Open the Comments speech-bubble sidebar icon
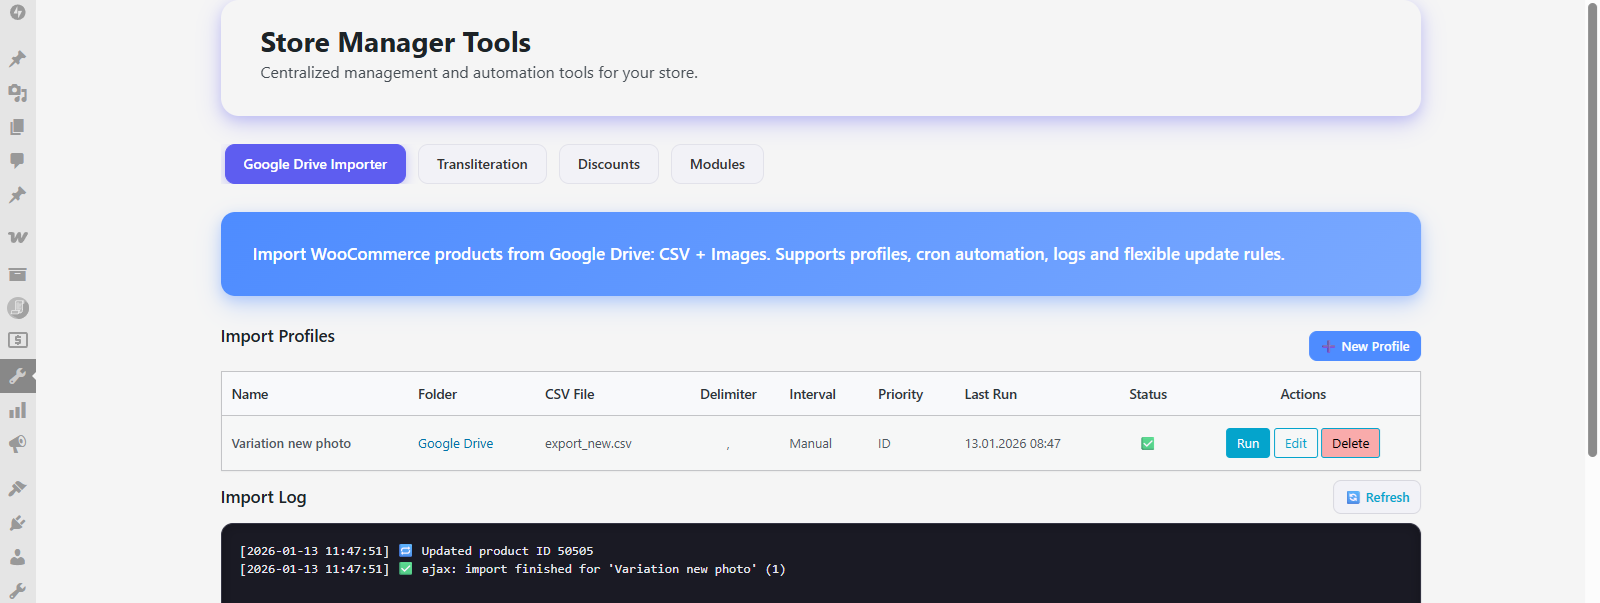This screenshot has width=1600, height=603. (x=17, y=161)
